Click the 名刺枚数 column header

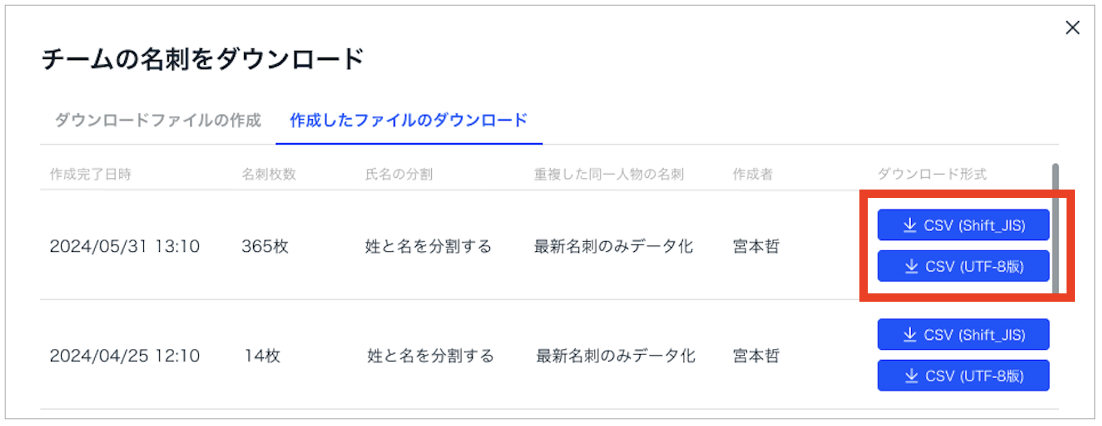[x=268, y=174]
